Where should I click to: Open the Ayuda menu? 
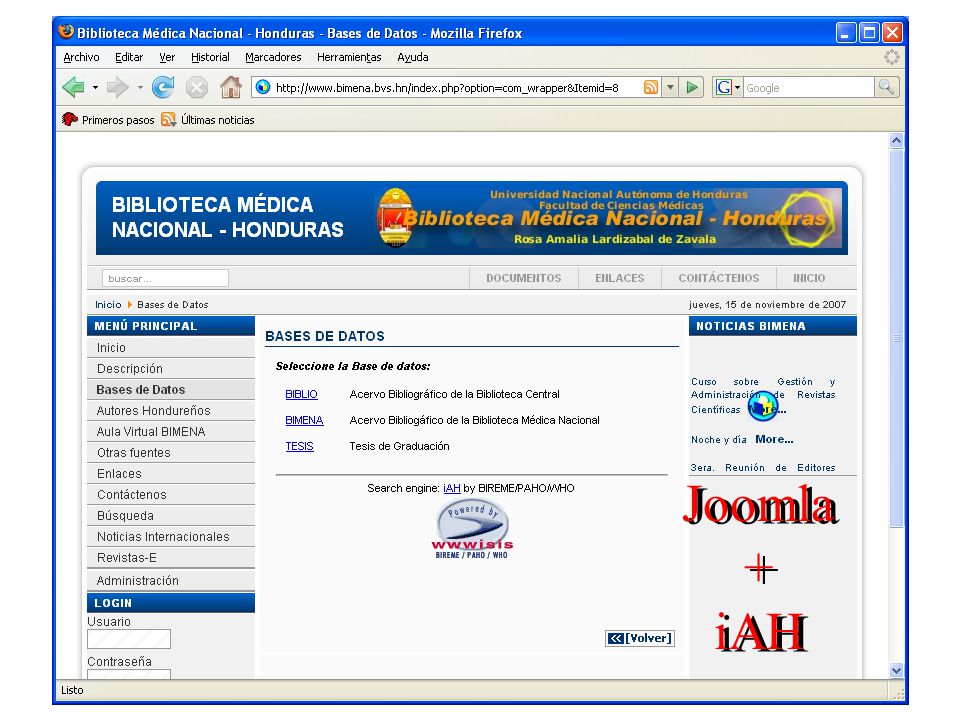[413, 57]
